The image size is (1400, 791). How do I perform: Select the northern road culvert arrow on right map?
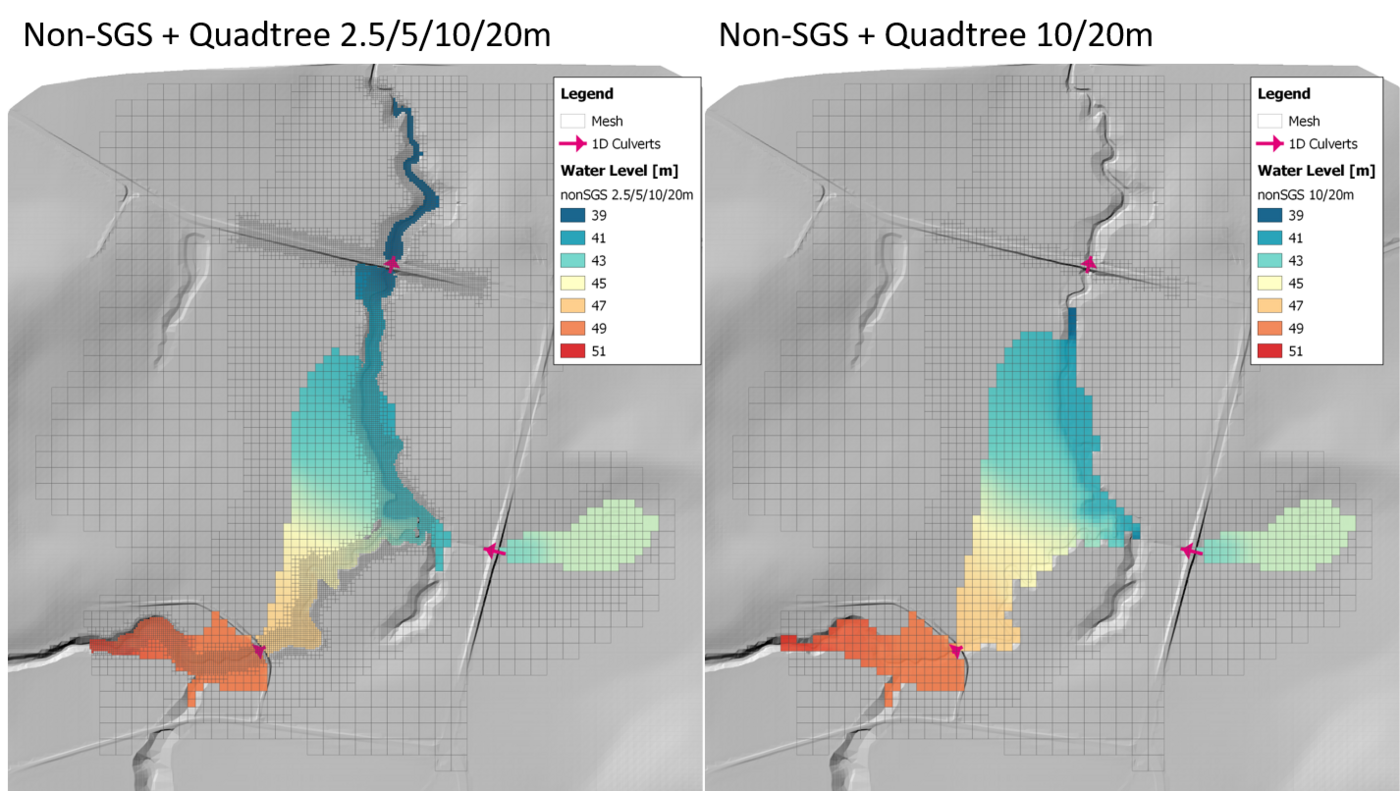(1088, 264)
